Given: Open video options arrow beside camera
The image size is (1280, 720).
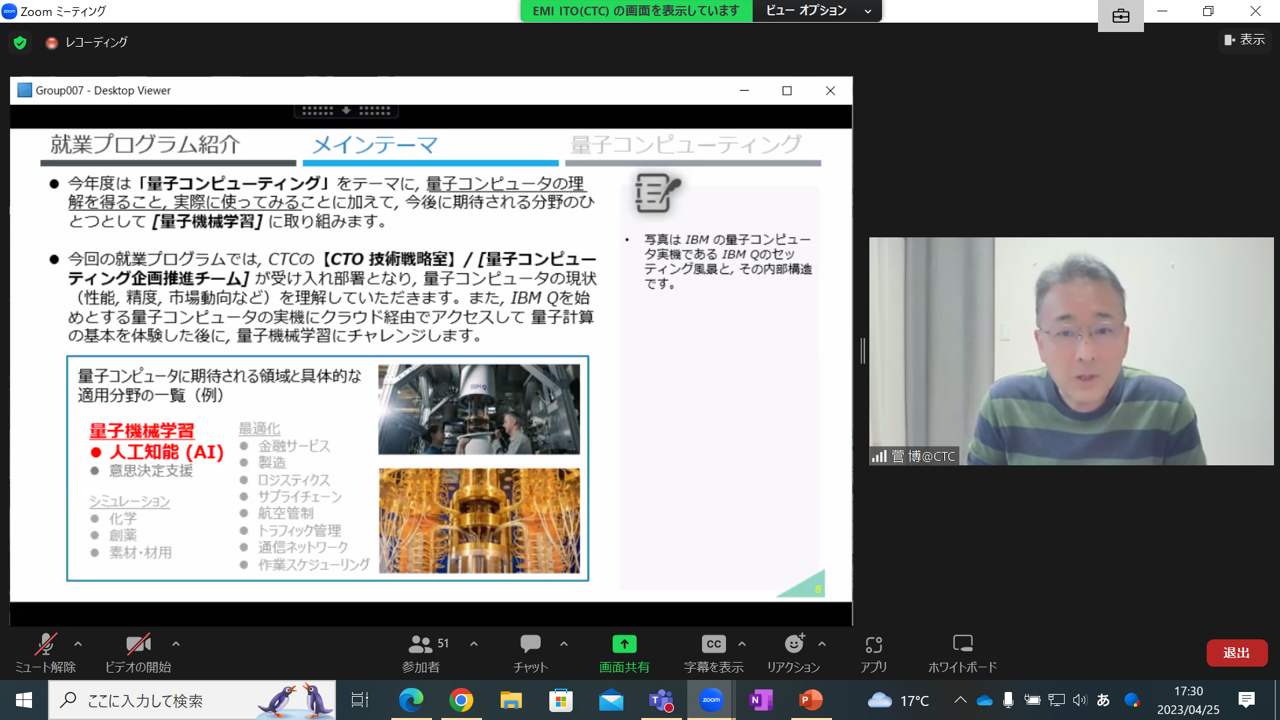Looking at the screenshot, I should [x=176, y=644].
